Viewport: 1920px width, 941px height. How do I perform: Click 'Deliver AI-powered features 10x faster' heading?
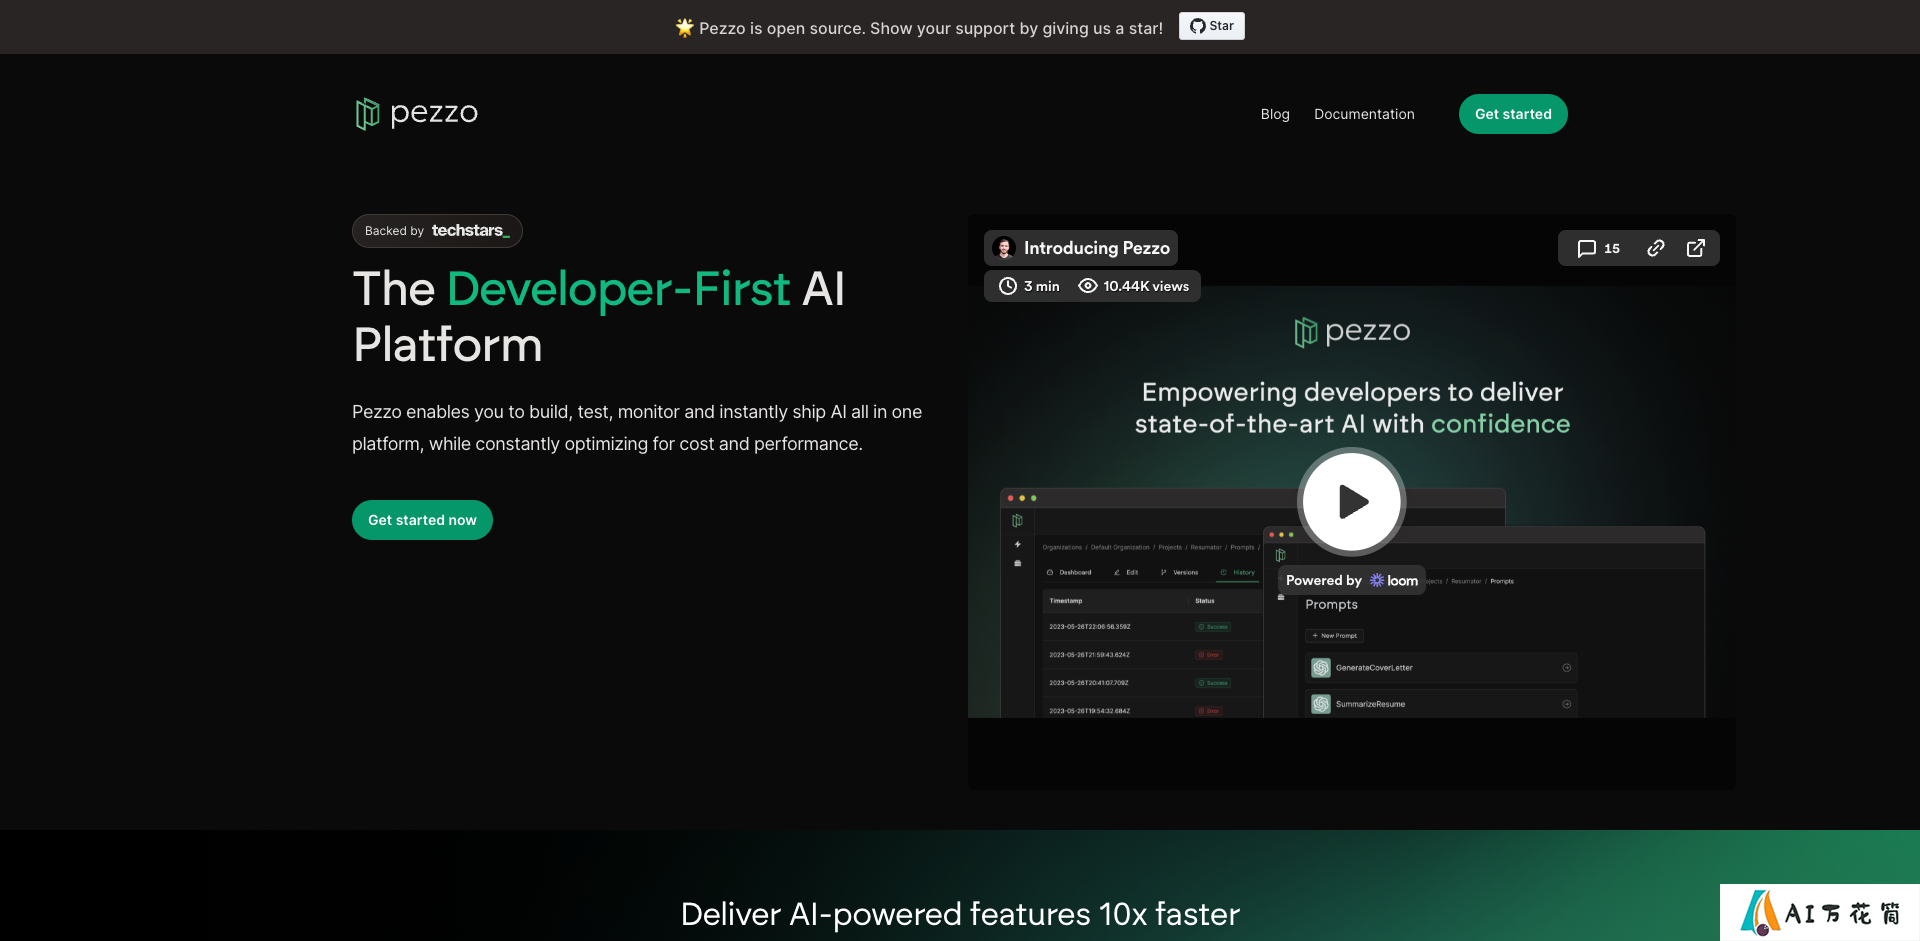960,914
